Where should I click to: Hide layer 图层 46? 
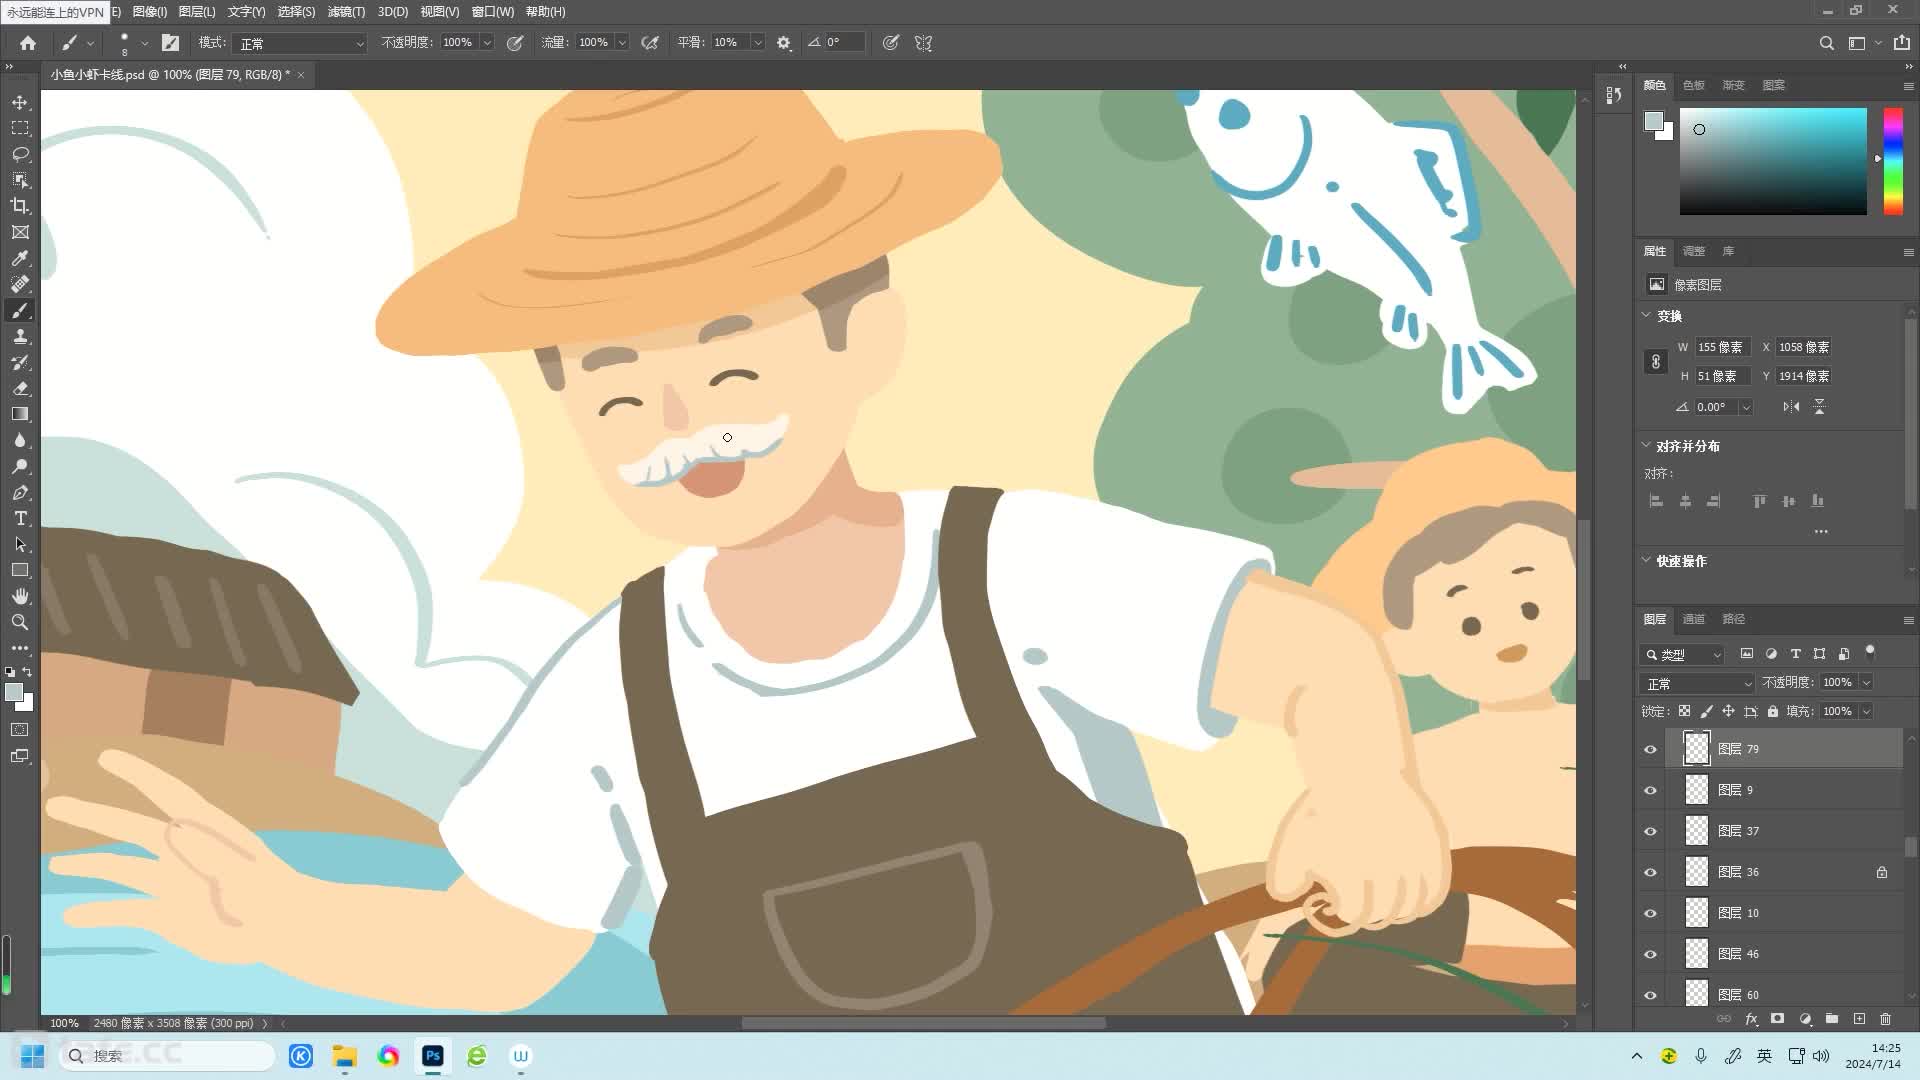1650,954
